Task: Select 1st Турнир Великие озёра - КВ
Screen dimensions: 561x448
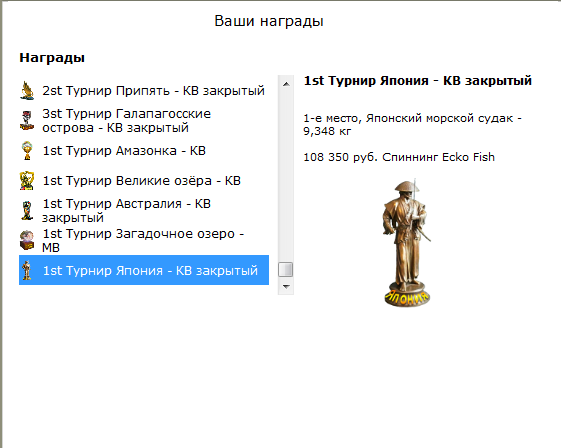Action: (x=144, y=181)
